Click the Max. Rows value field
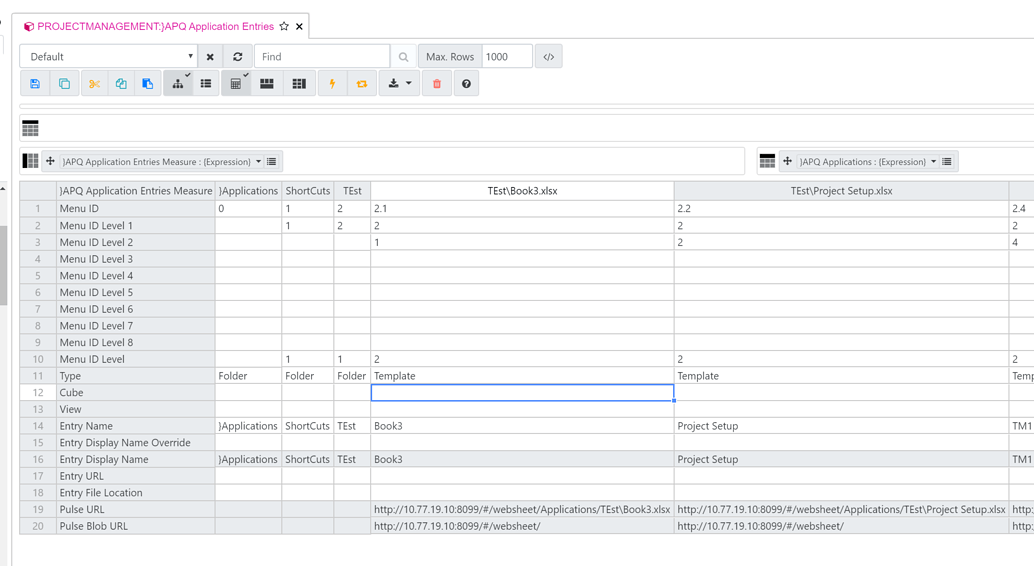Viewport: 1034px width, 566px height. pos(506,57)
